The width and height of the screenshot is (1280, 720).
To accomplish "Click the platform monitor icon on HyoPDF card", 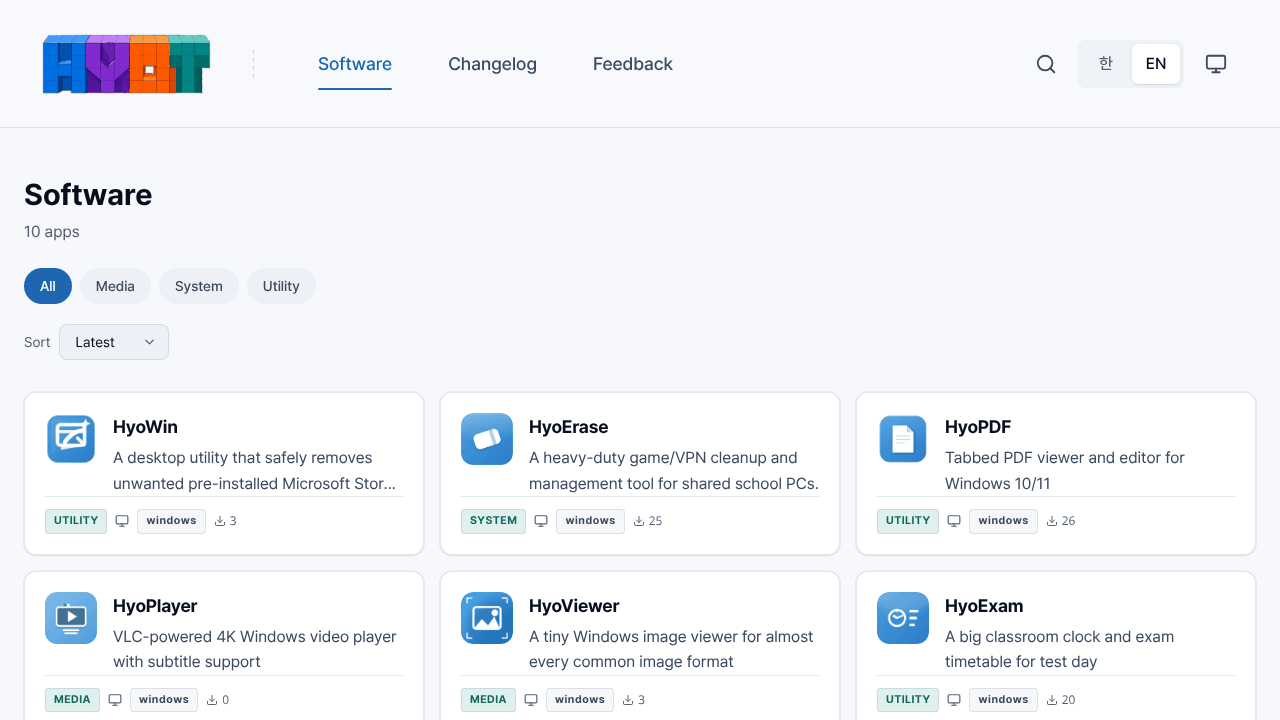I will 954,521.
